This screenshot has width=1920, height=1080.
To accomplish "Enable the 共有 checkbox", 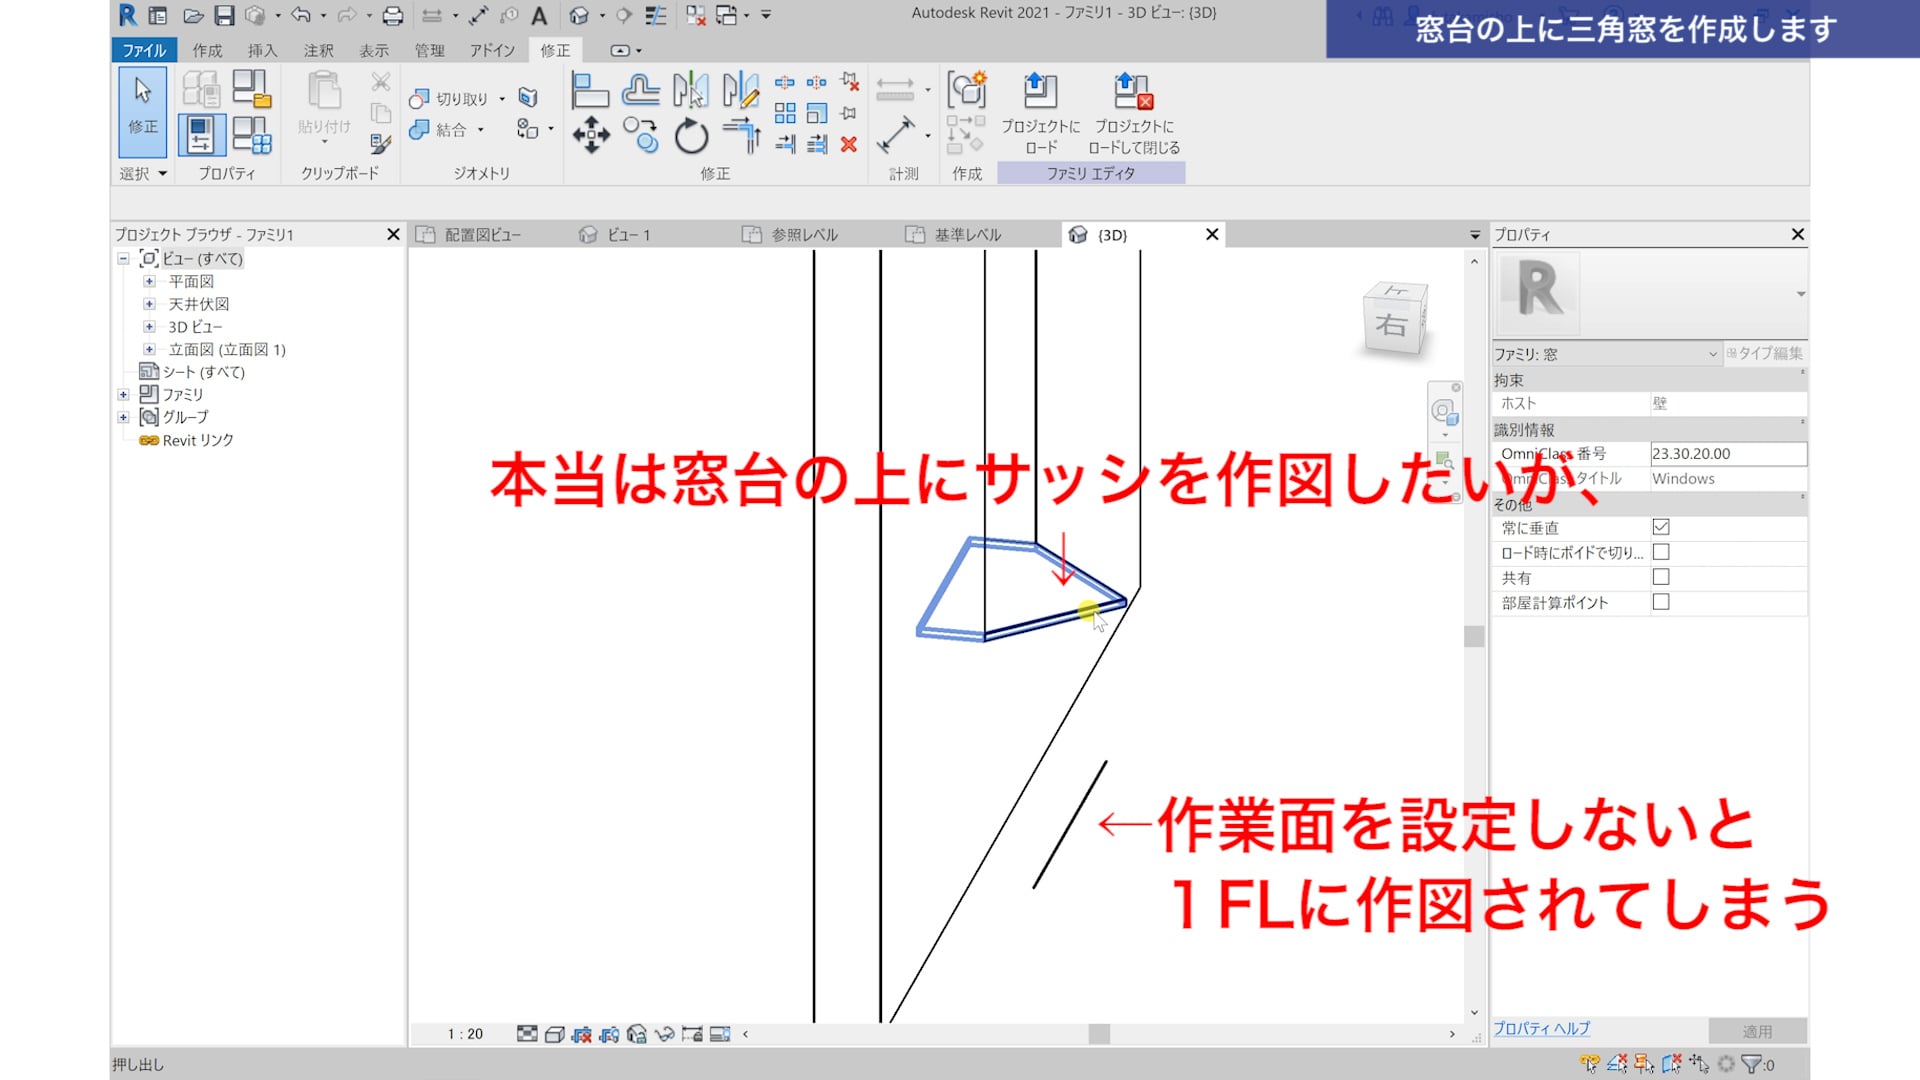I will (1661, 577).
